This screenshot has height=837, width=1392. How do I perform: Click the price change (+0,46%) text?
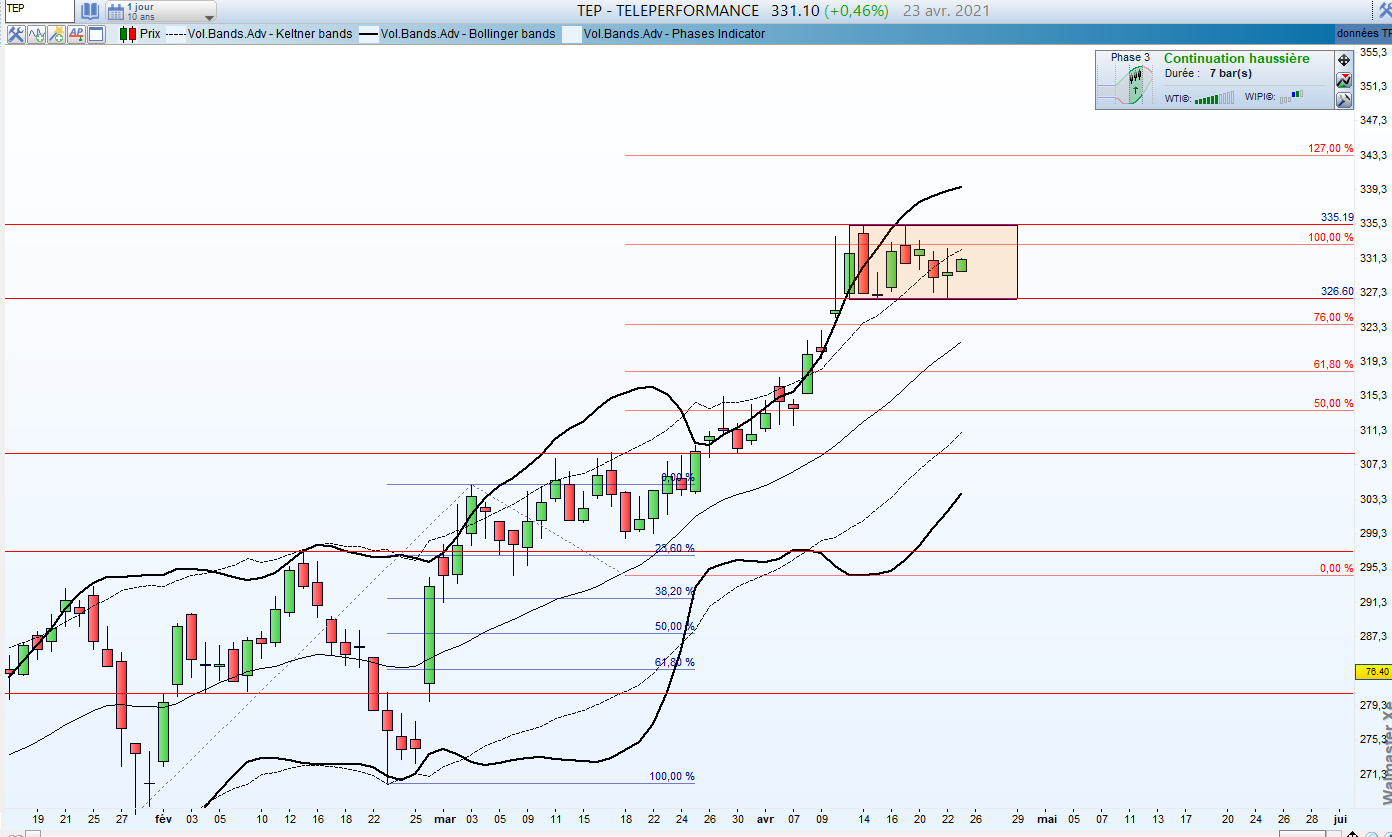[858, 11]
